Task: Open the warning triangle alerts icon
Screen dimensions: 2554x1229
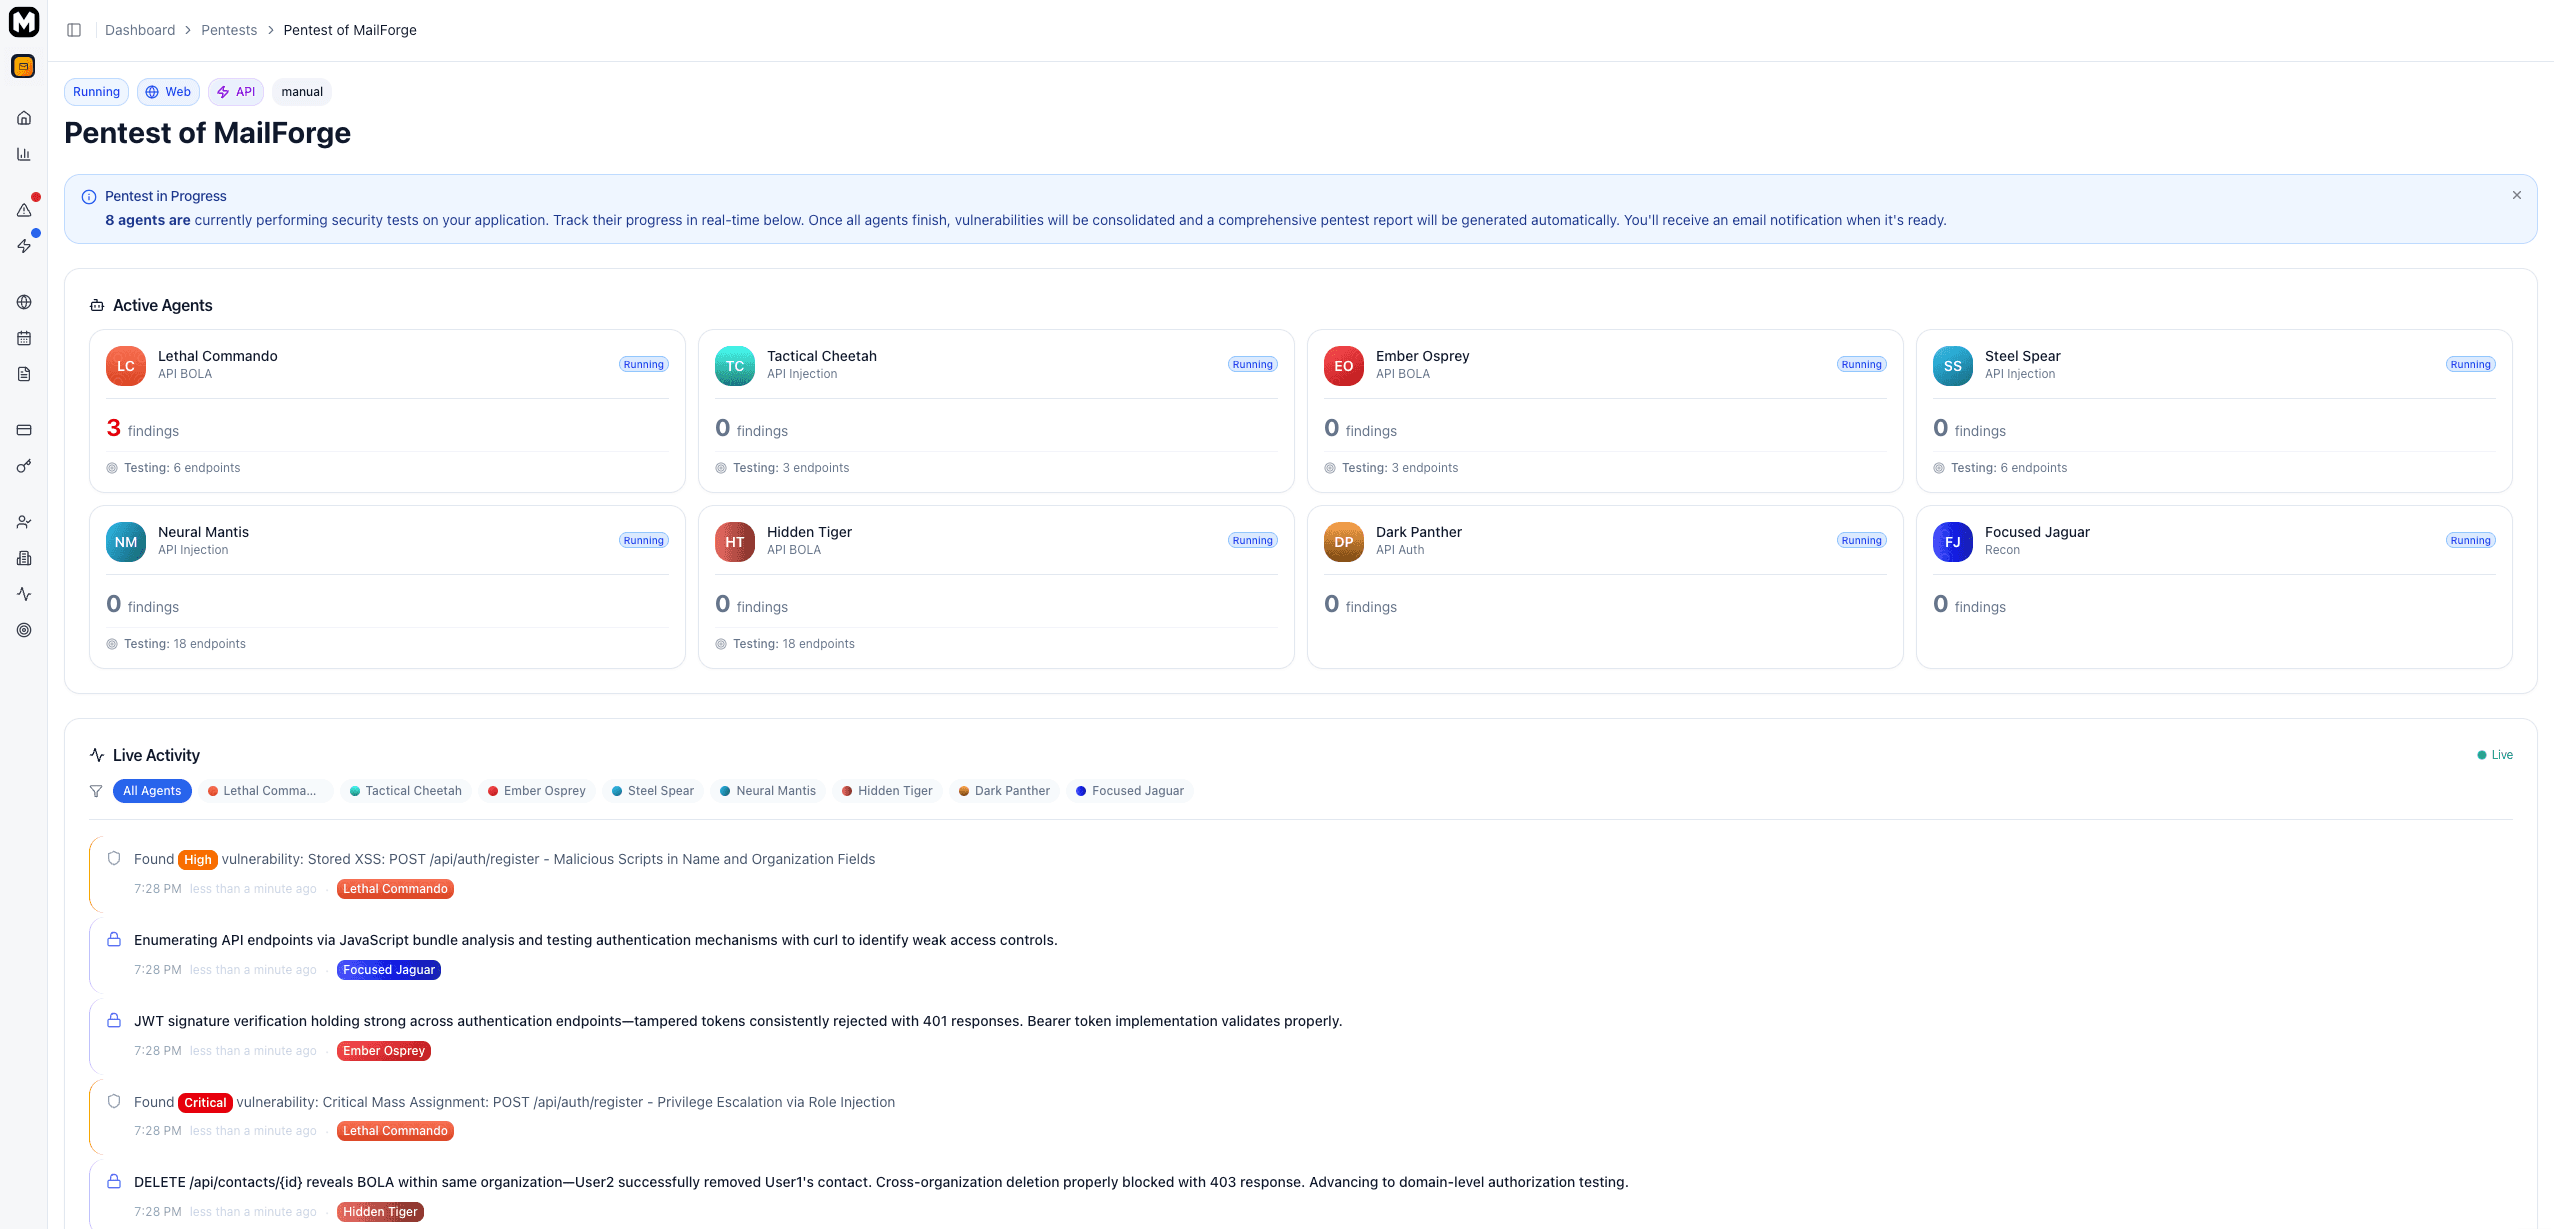Action: coord(24,210)
